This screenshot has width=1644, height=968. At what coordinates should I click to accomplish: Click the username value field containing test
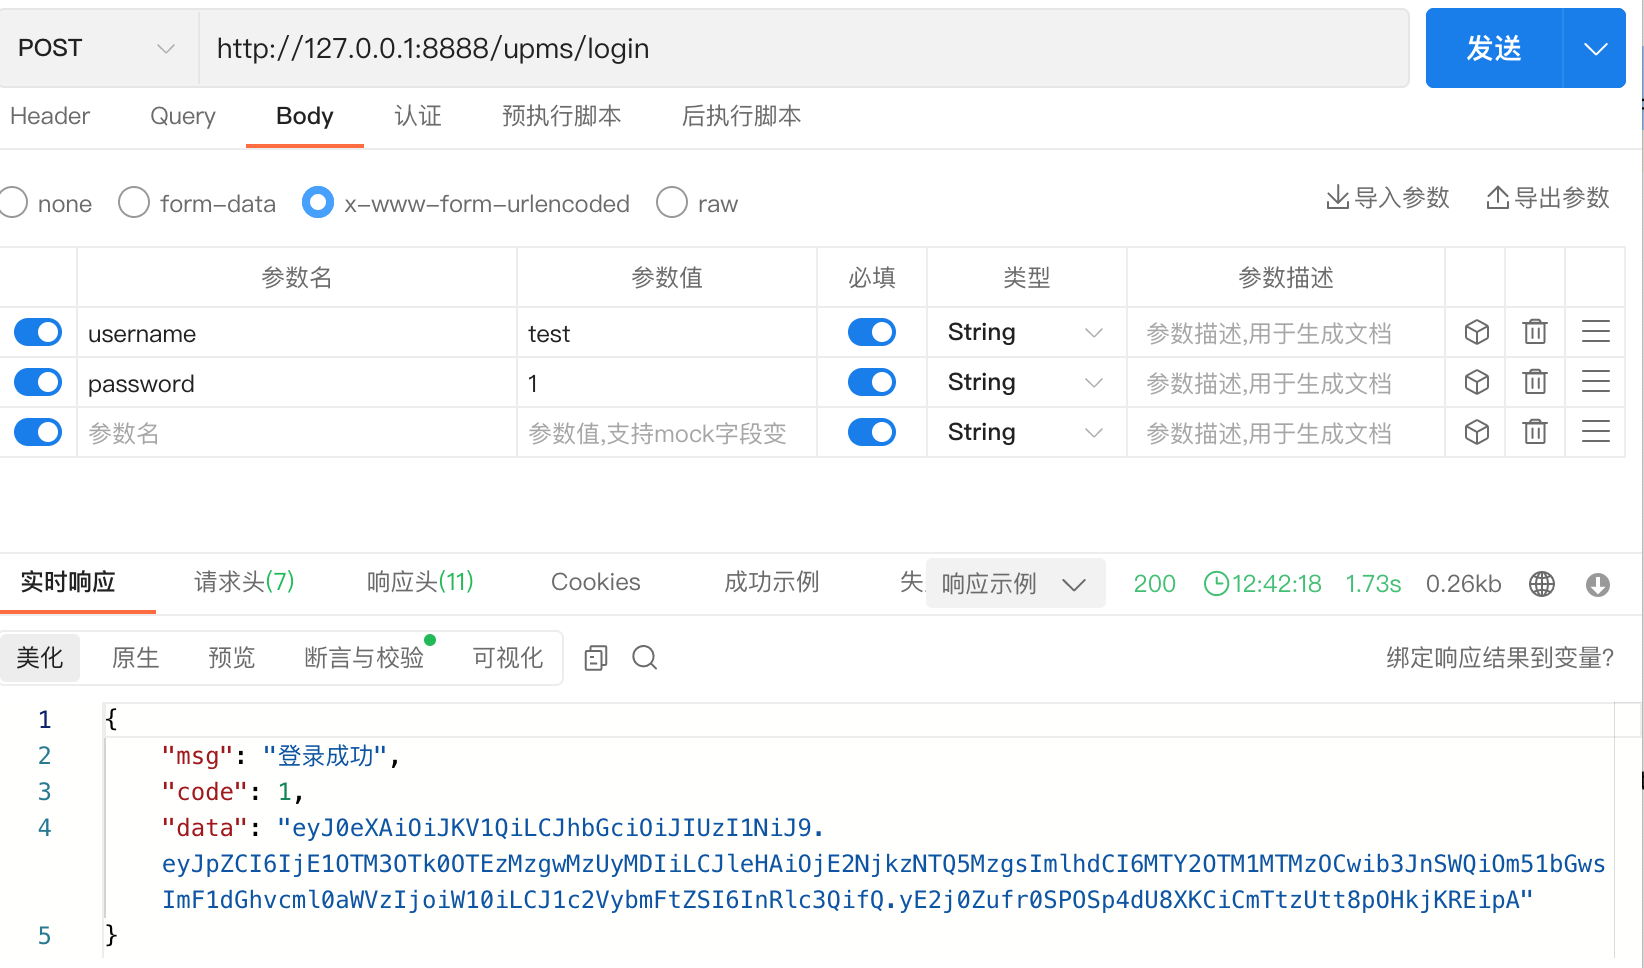tap(667, 333)
